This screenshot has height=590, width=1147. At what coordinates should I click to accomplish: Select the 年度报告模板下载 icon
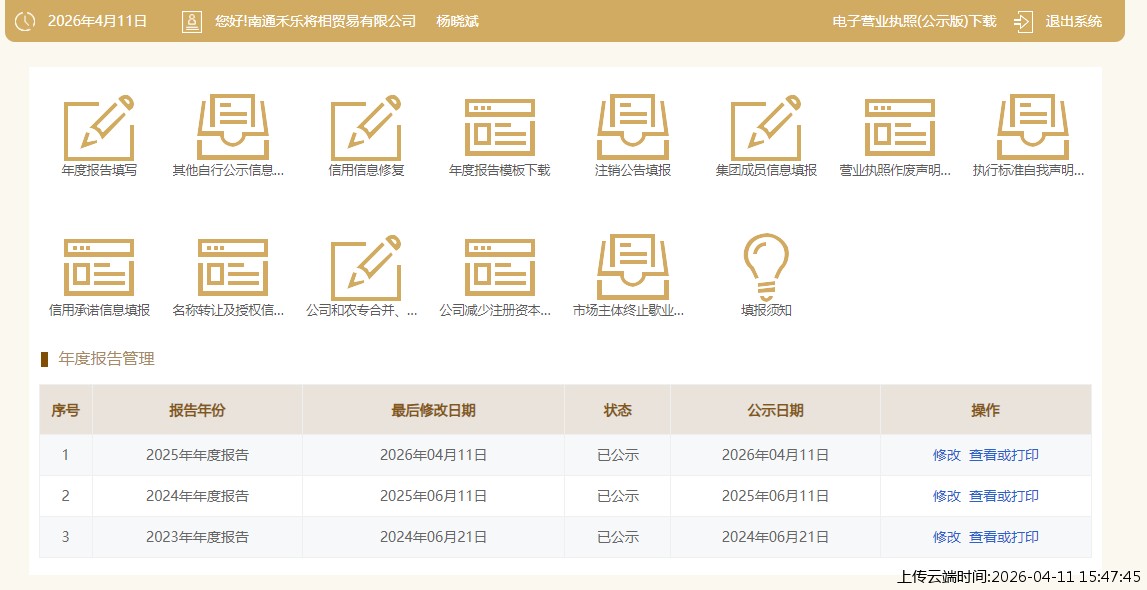click(499, 129)
